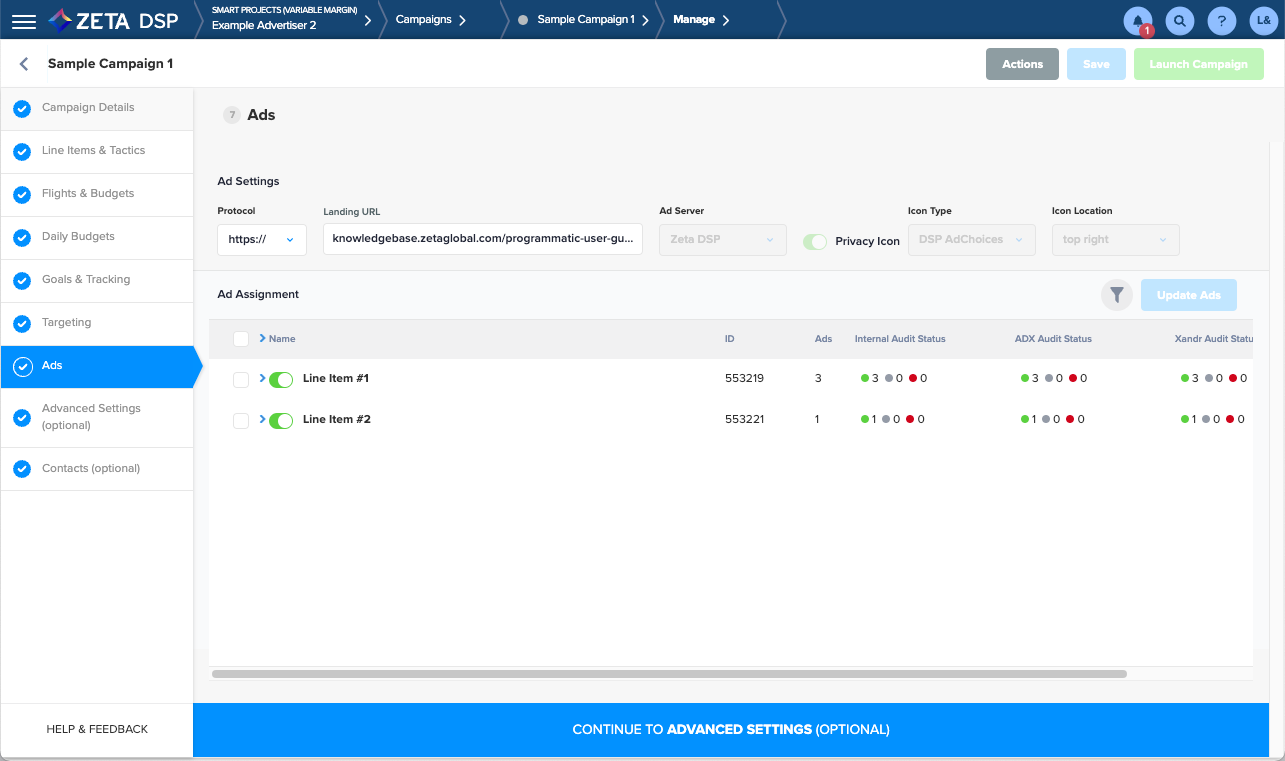Open the Icon Location dropdown

(x=1115, y=240)
